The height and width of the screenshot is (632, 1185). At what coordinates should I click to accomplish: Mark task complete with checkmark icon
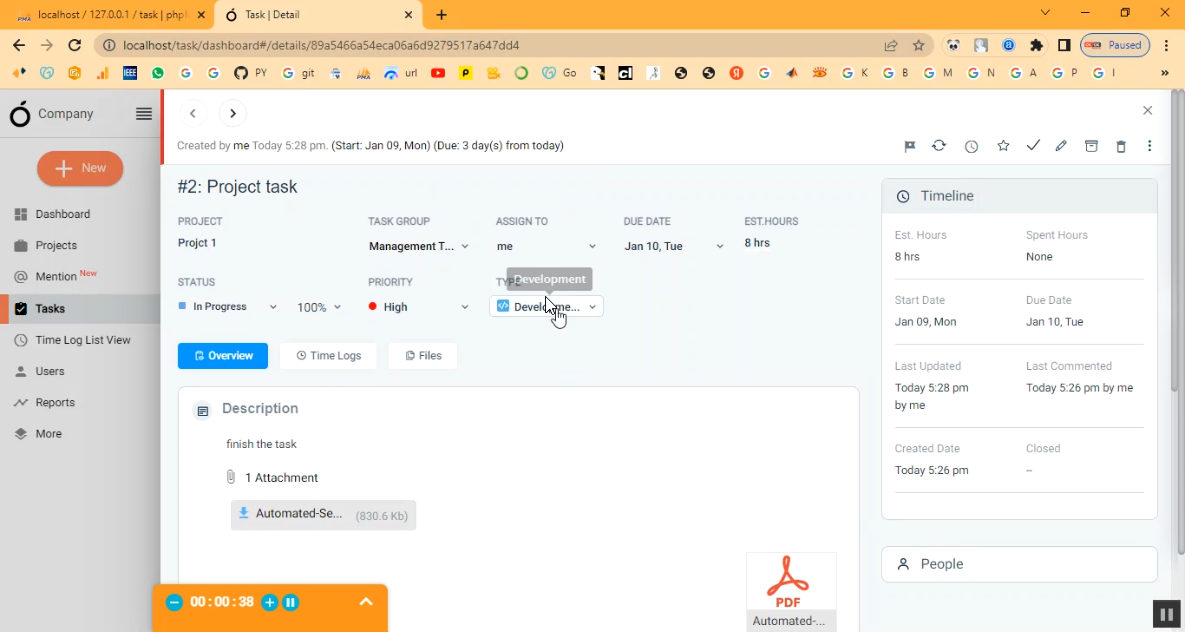click(x=1033, y=146)
